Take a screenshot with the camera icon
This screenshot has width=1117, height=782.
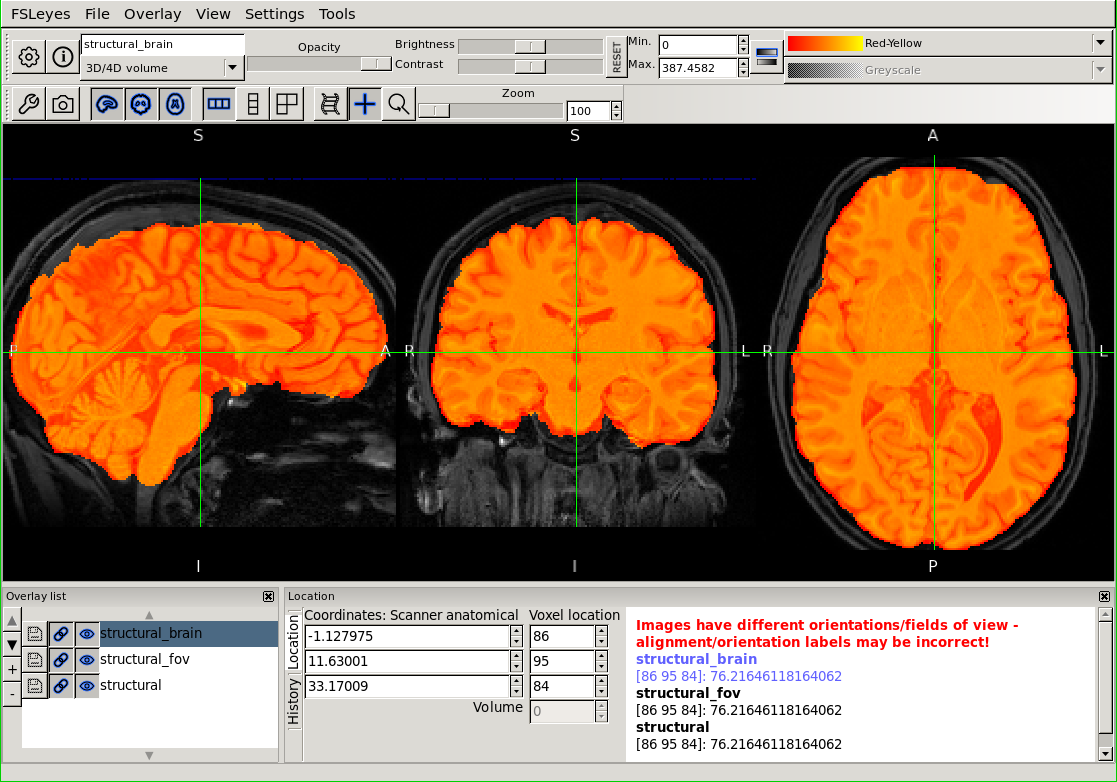click(x=63, y=104)
